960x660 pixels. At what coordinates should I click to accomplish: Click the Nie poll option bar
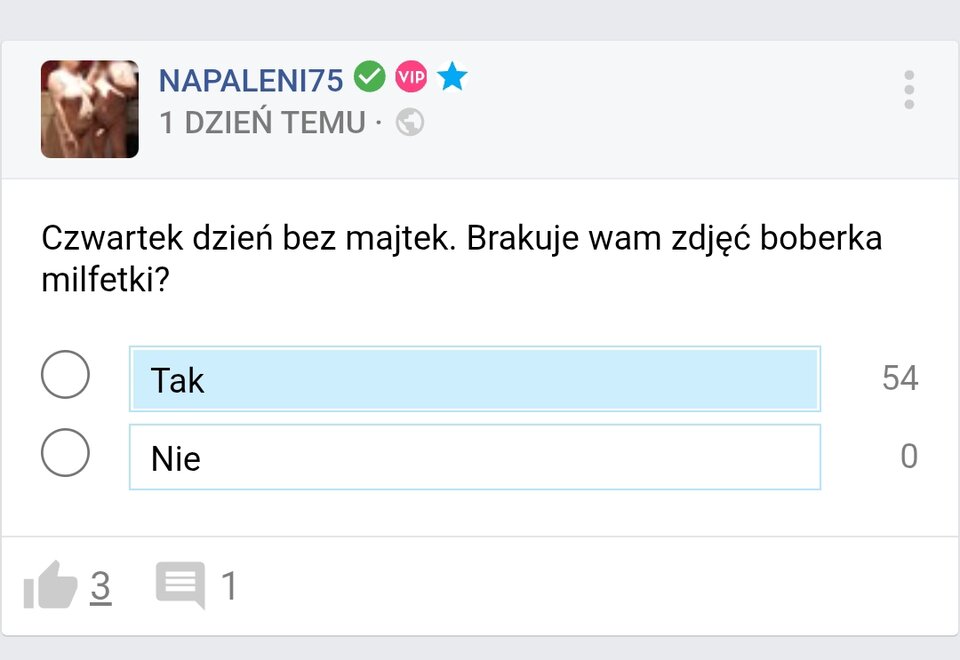pos(475,457)
